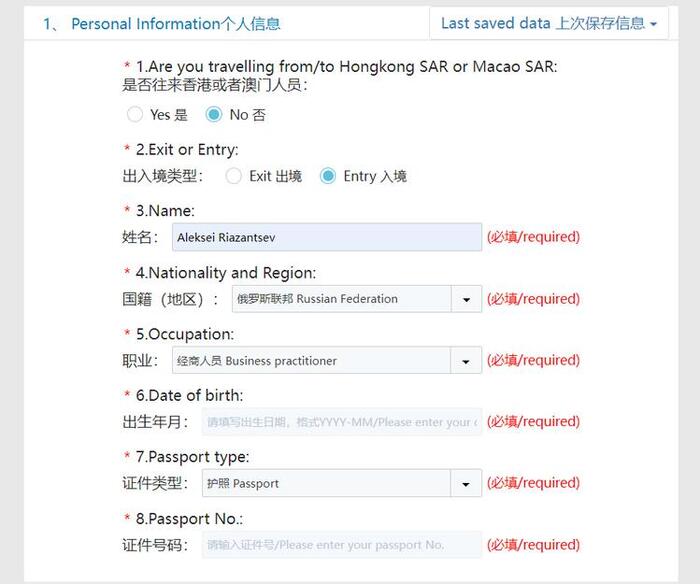The height and width of the screenshot is (584, 700).
Task: Expand the Nationality and Region dropdown arrow
Action: (x=466, y=299)
